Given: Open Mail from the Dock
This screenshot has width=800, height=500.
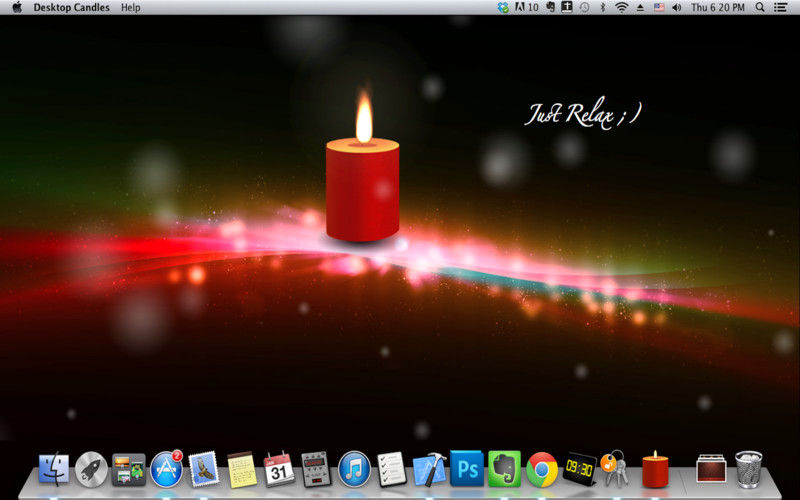Looking at the screenshot, I should click(204, 468).
